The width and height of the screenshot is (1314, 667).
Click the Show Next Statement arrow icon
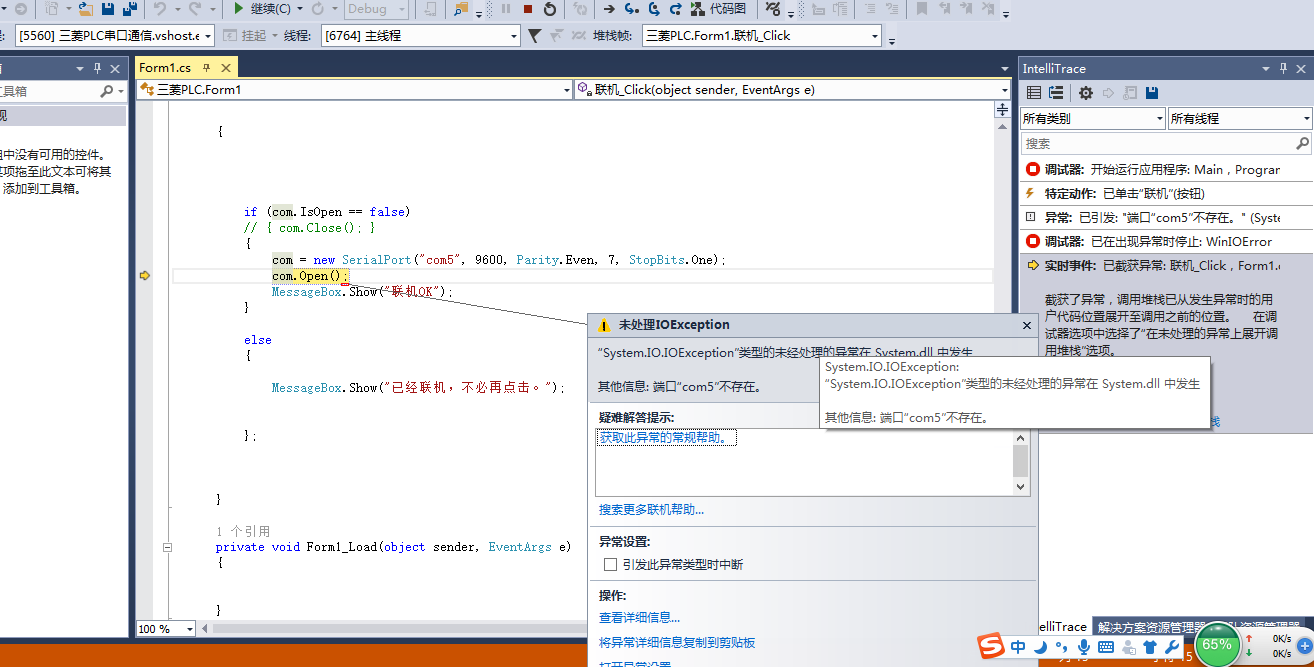click(x=609, y=9)
